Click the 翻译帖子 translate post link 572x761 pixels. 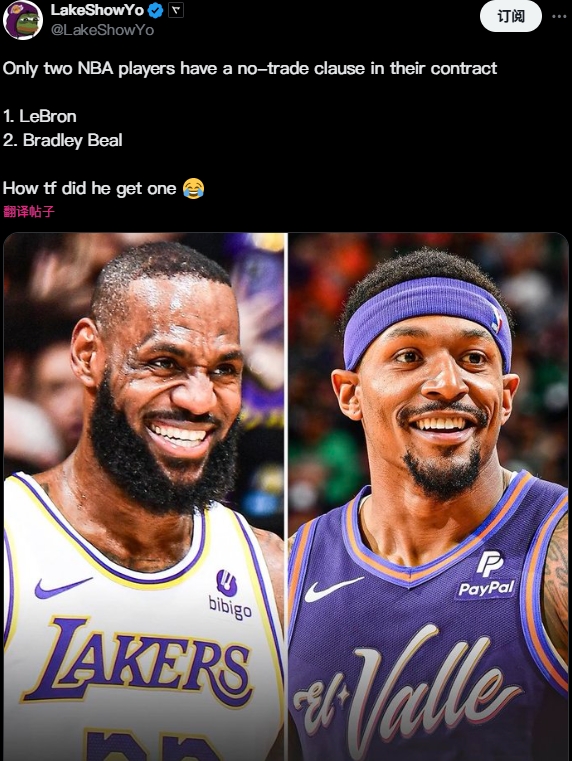click(x=29, y=212)
